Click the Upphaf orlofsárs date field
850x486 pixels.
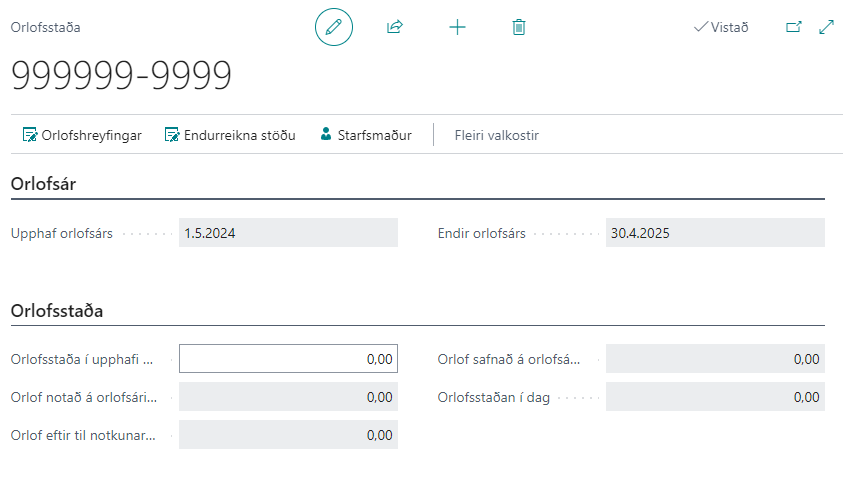point(288,233)
